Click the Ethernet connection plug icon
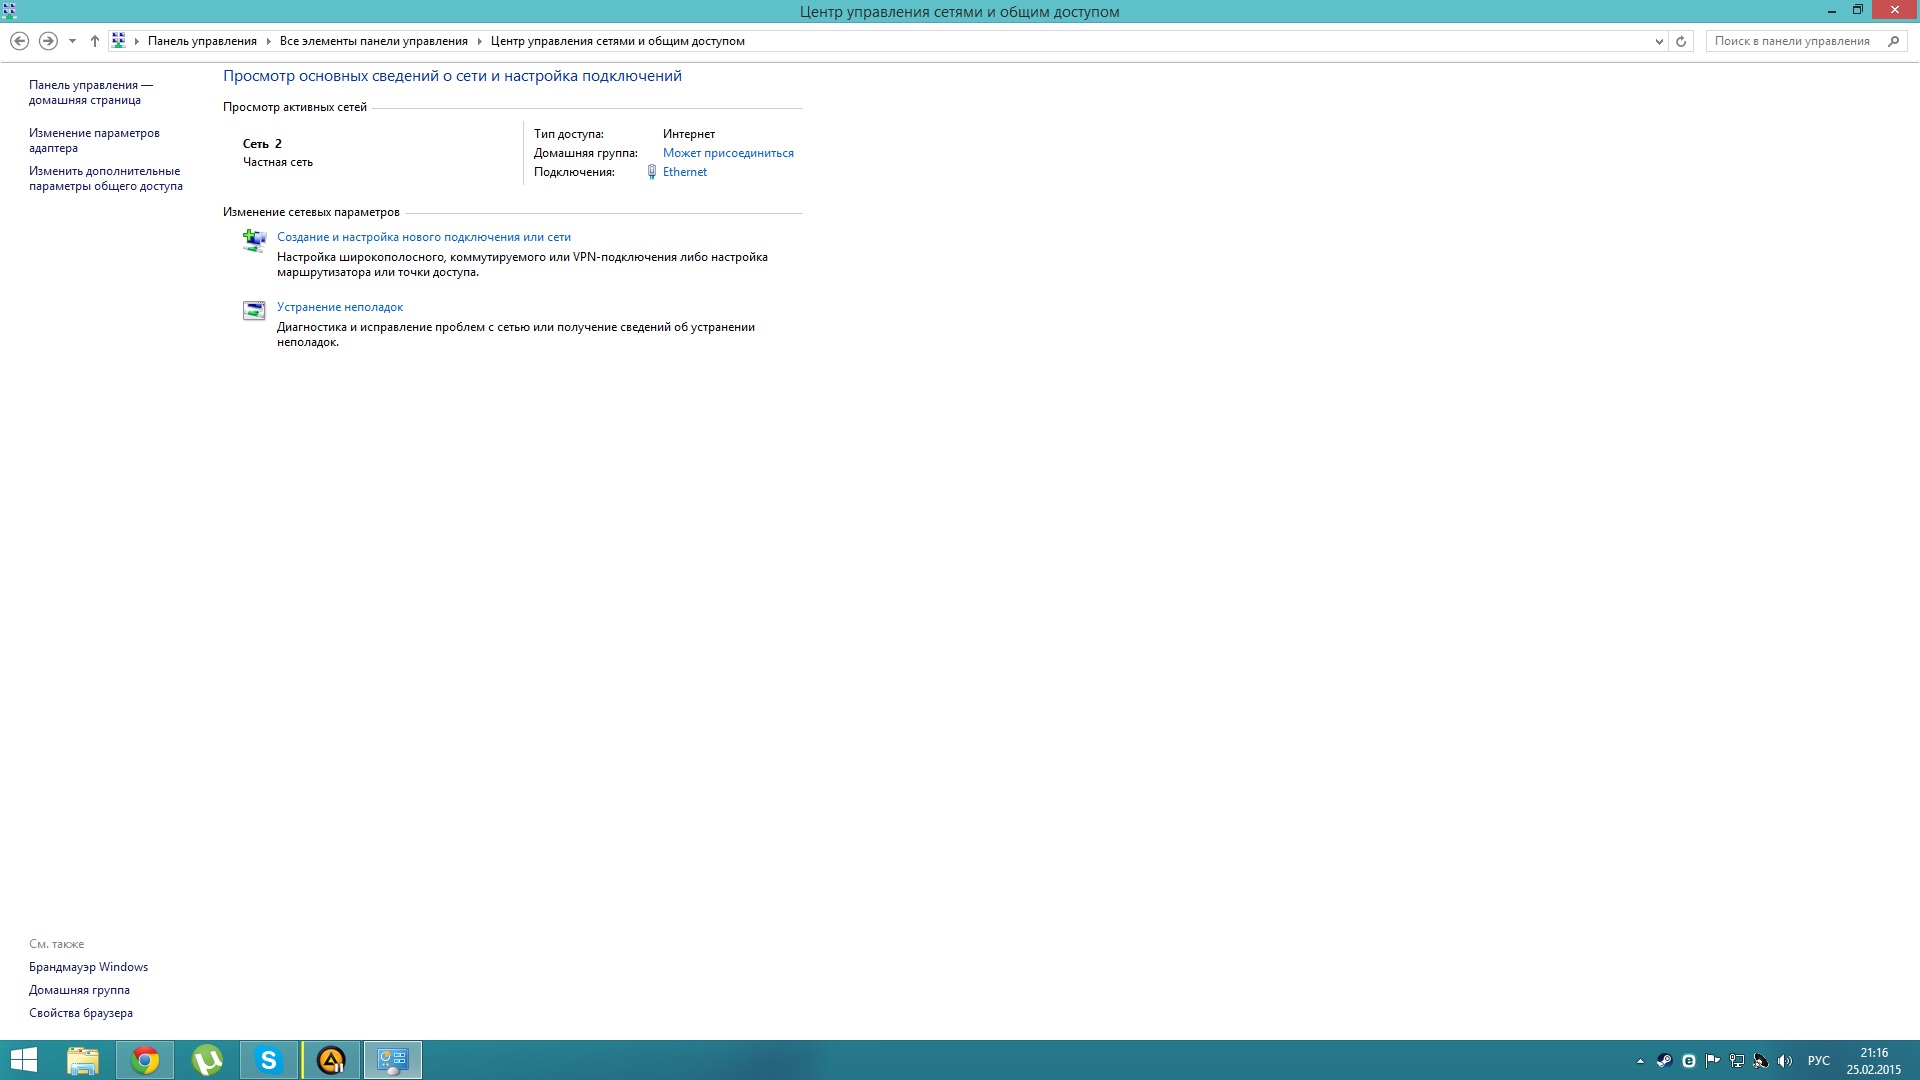 point(652,172)
